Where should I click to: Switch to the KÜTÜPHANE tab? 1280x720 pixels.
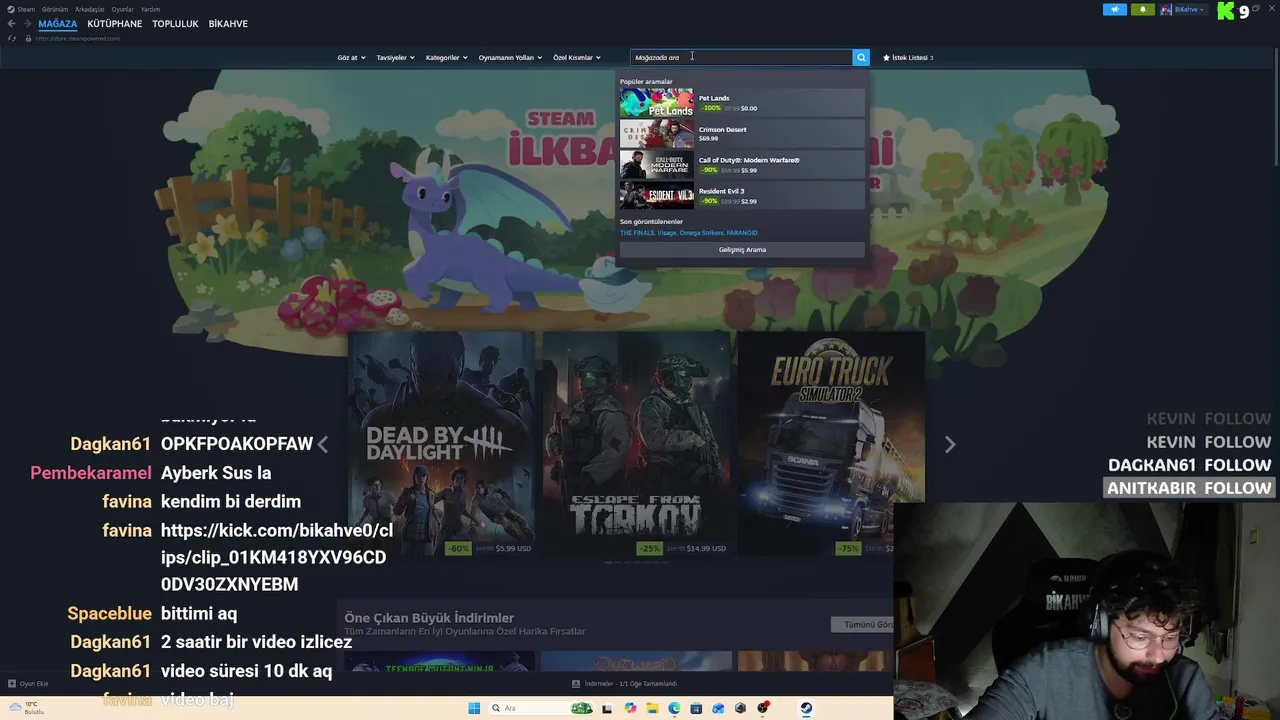pyautogui.click(x=115, y=24)
